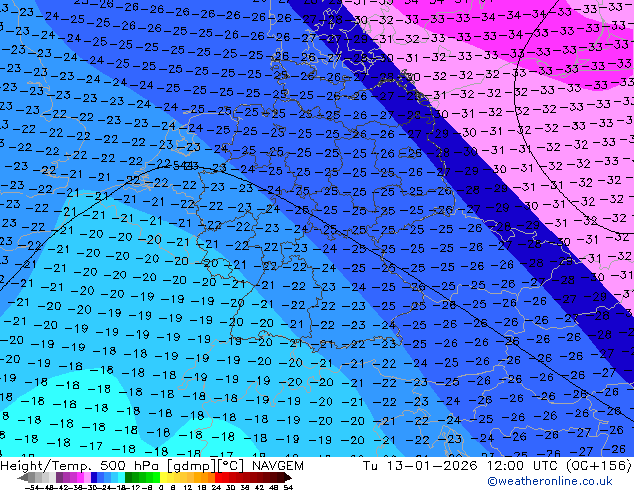Click the dark purple -42 legend swatch
This screenshot has height=490, width=634.
click(59, 477)
